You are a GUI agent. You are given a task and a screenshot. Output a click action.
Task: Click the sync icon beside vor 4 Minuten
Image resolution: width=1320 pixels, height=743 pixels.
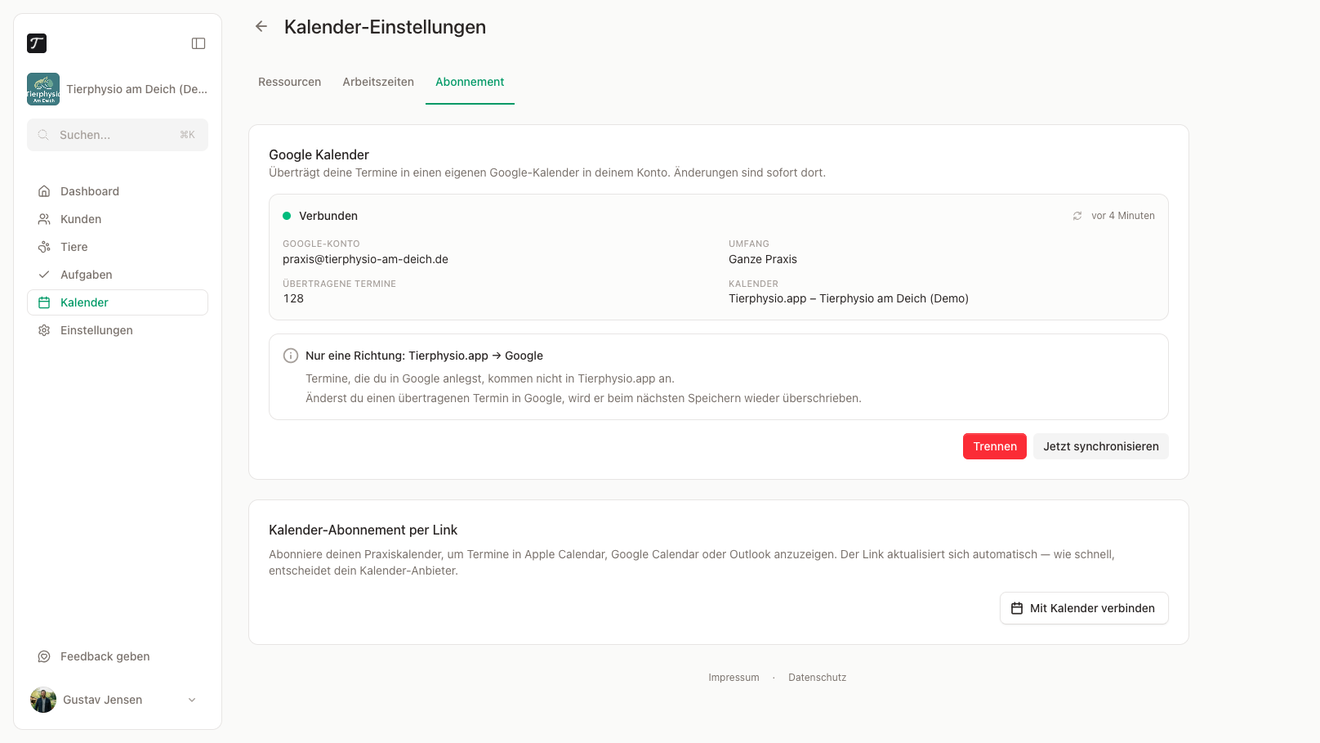point(1077,216)
